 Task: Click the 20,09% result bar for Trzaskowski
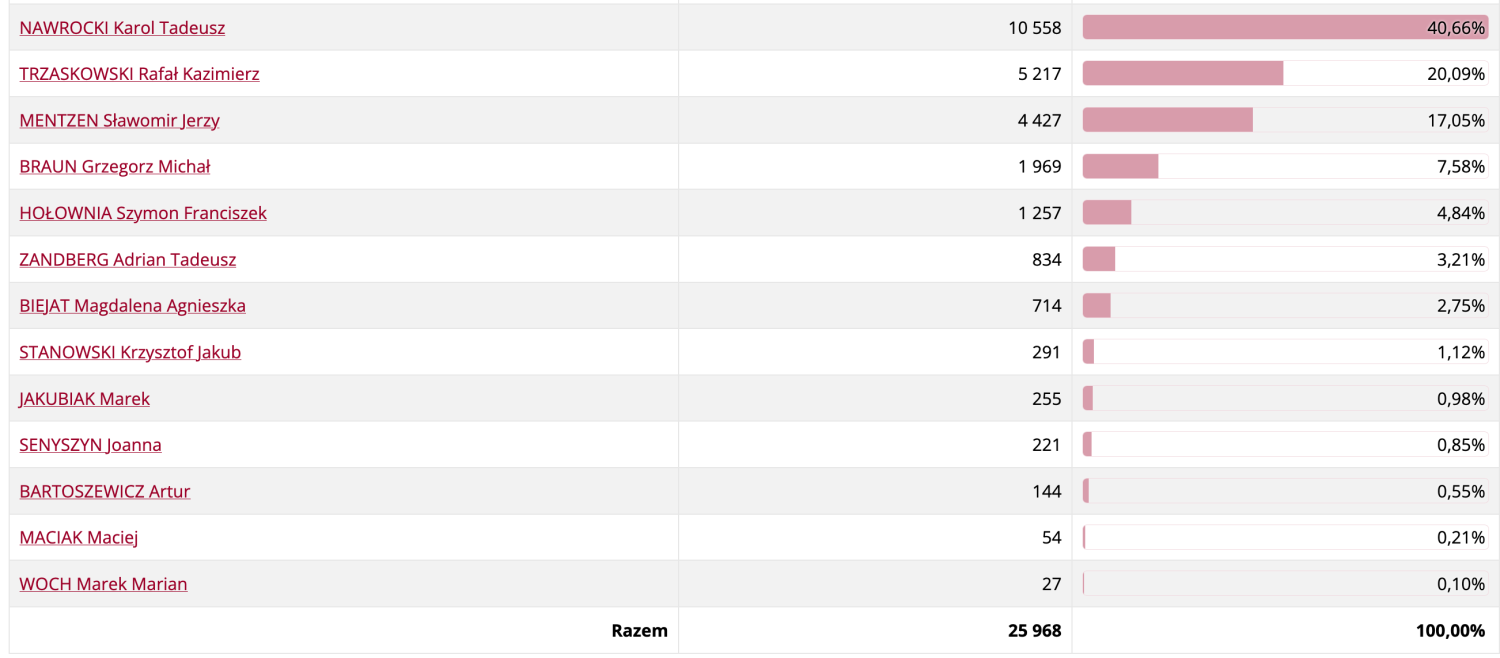(1286, 74)
